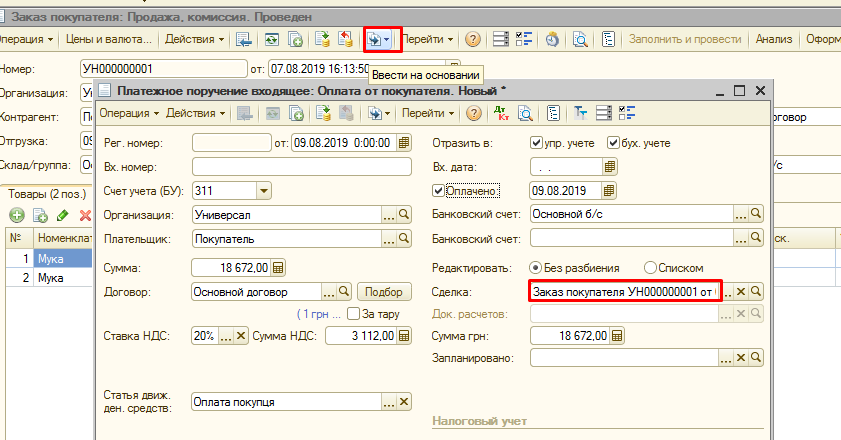Open Операция menu in Заказ покупателя window

[x=24, y=39]
